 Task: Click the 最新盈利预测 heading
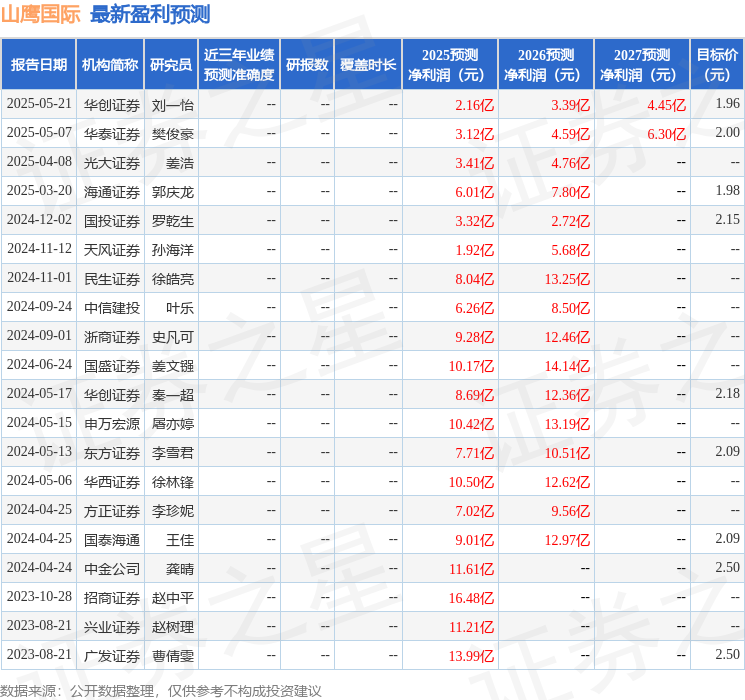click(x=150, y=14)
